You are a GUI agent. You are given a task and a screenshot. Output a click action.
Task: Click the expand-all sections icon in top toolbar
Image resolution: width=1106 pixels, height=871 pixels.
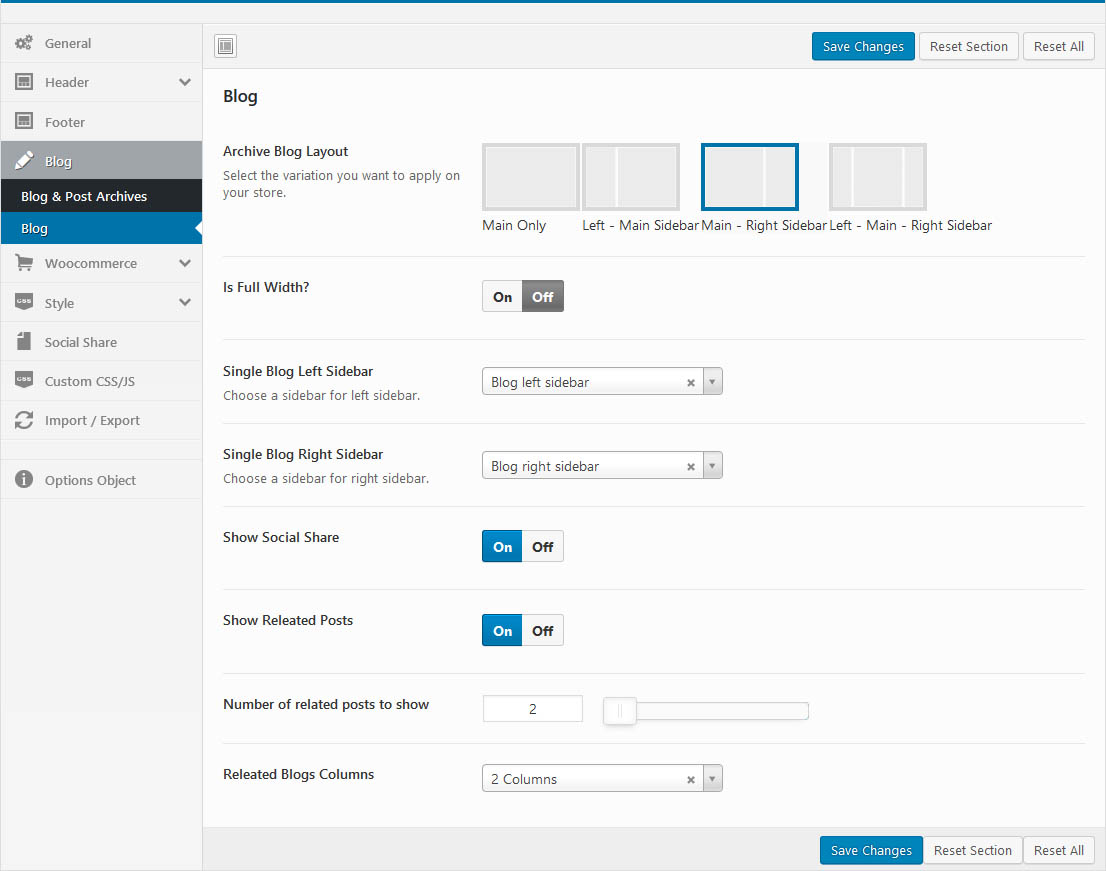click(x=226, y=46)
